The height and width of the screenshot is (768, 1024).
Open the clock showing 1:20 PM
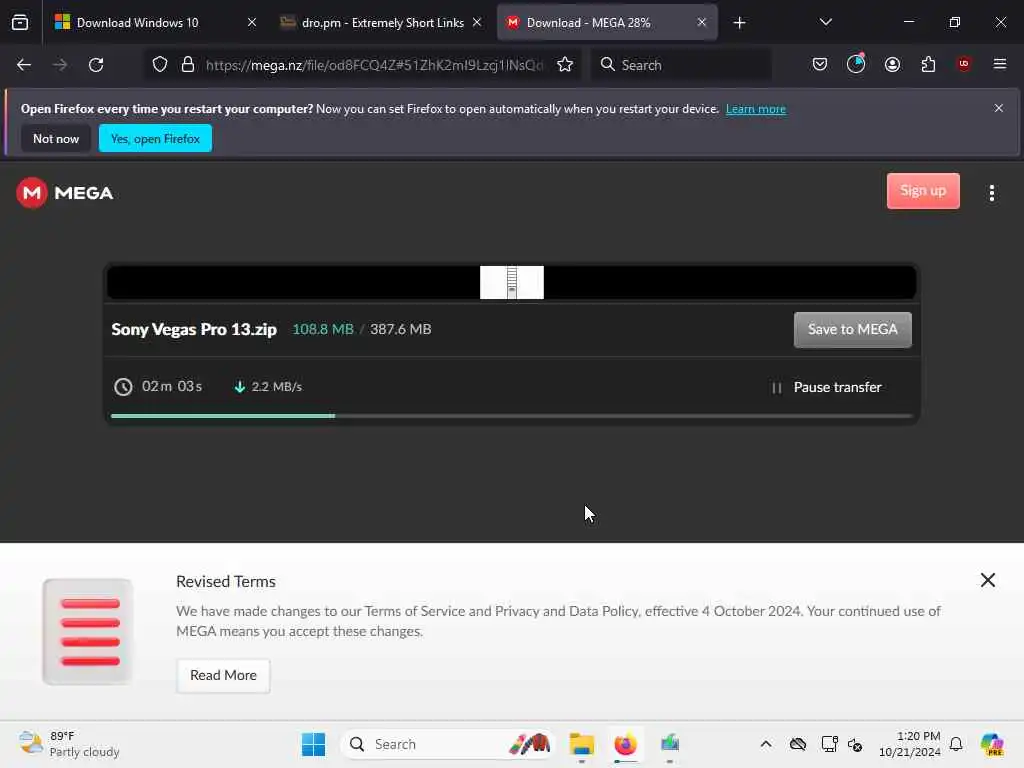tap(909, 744)
